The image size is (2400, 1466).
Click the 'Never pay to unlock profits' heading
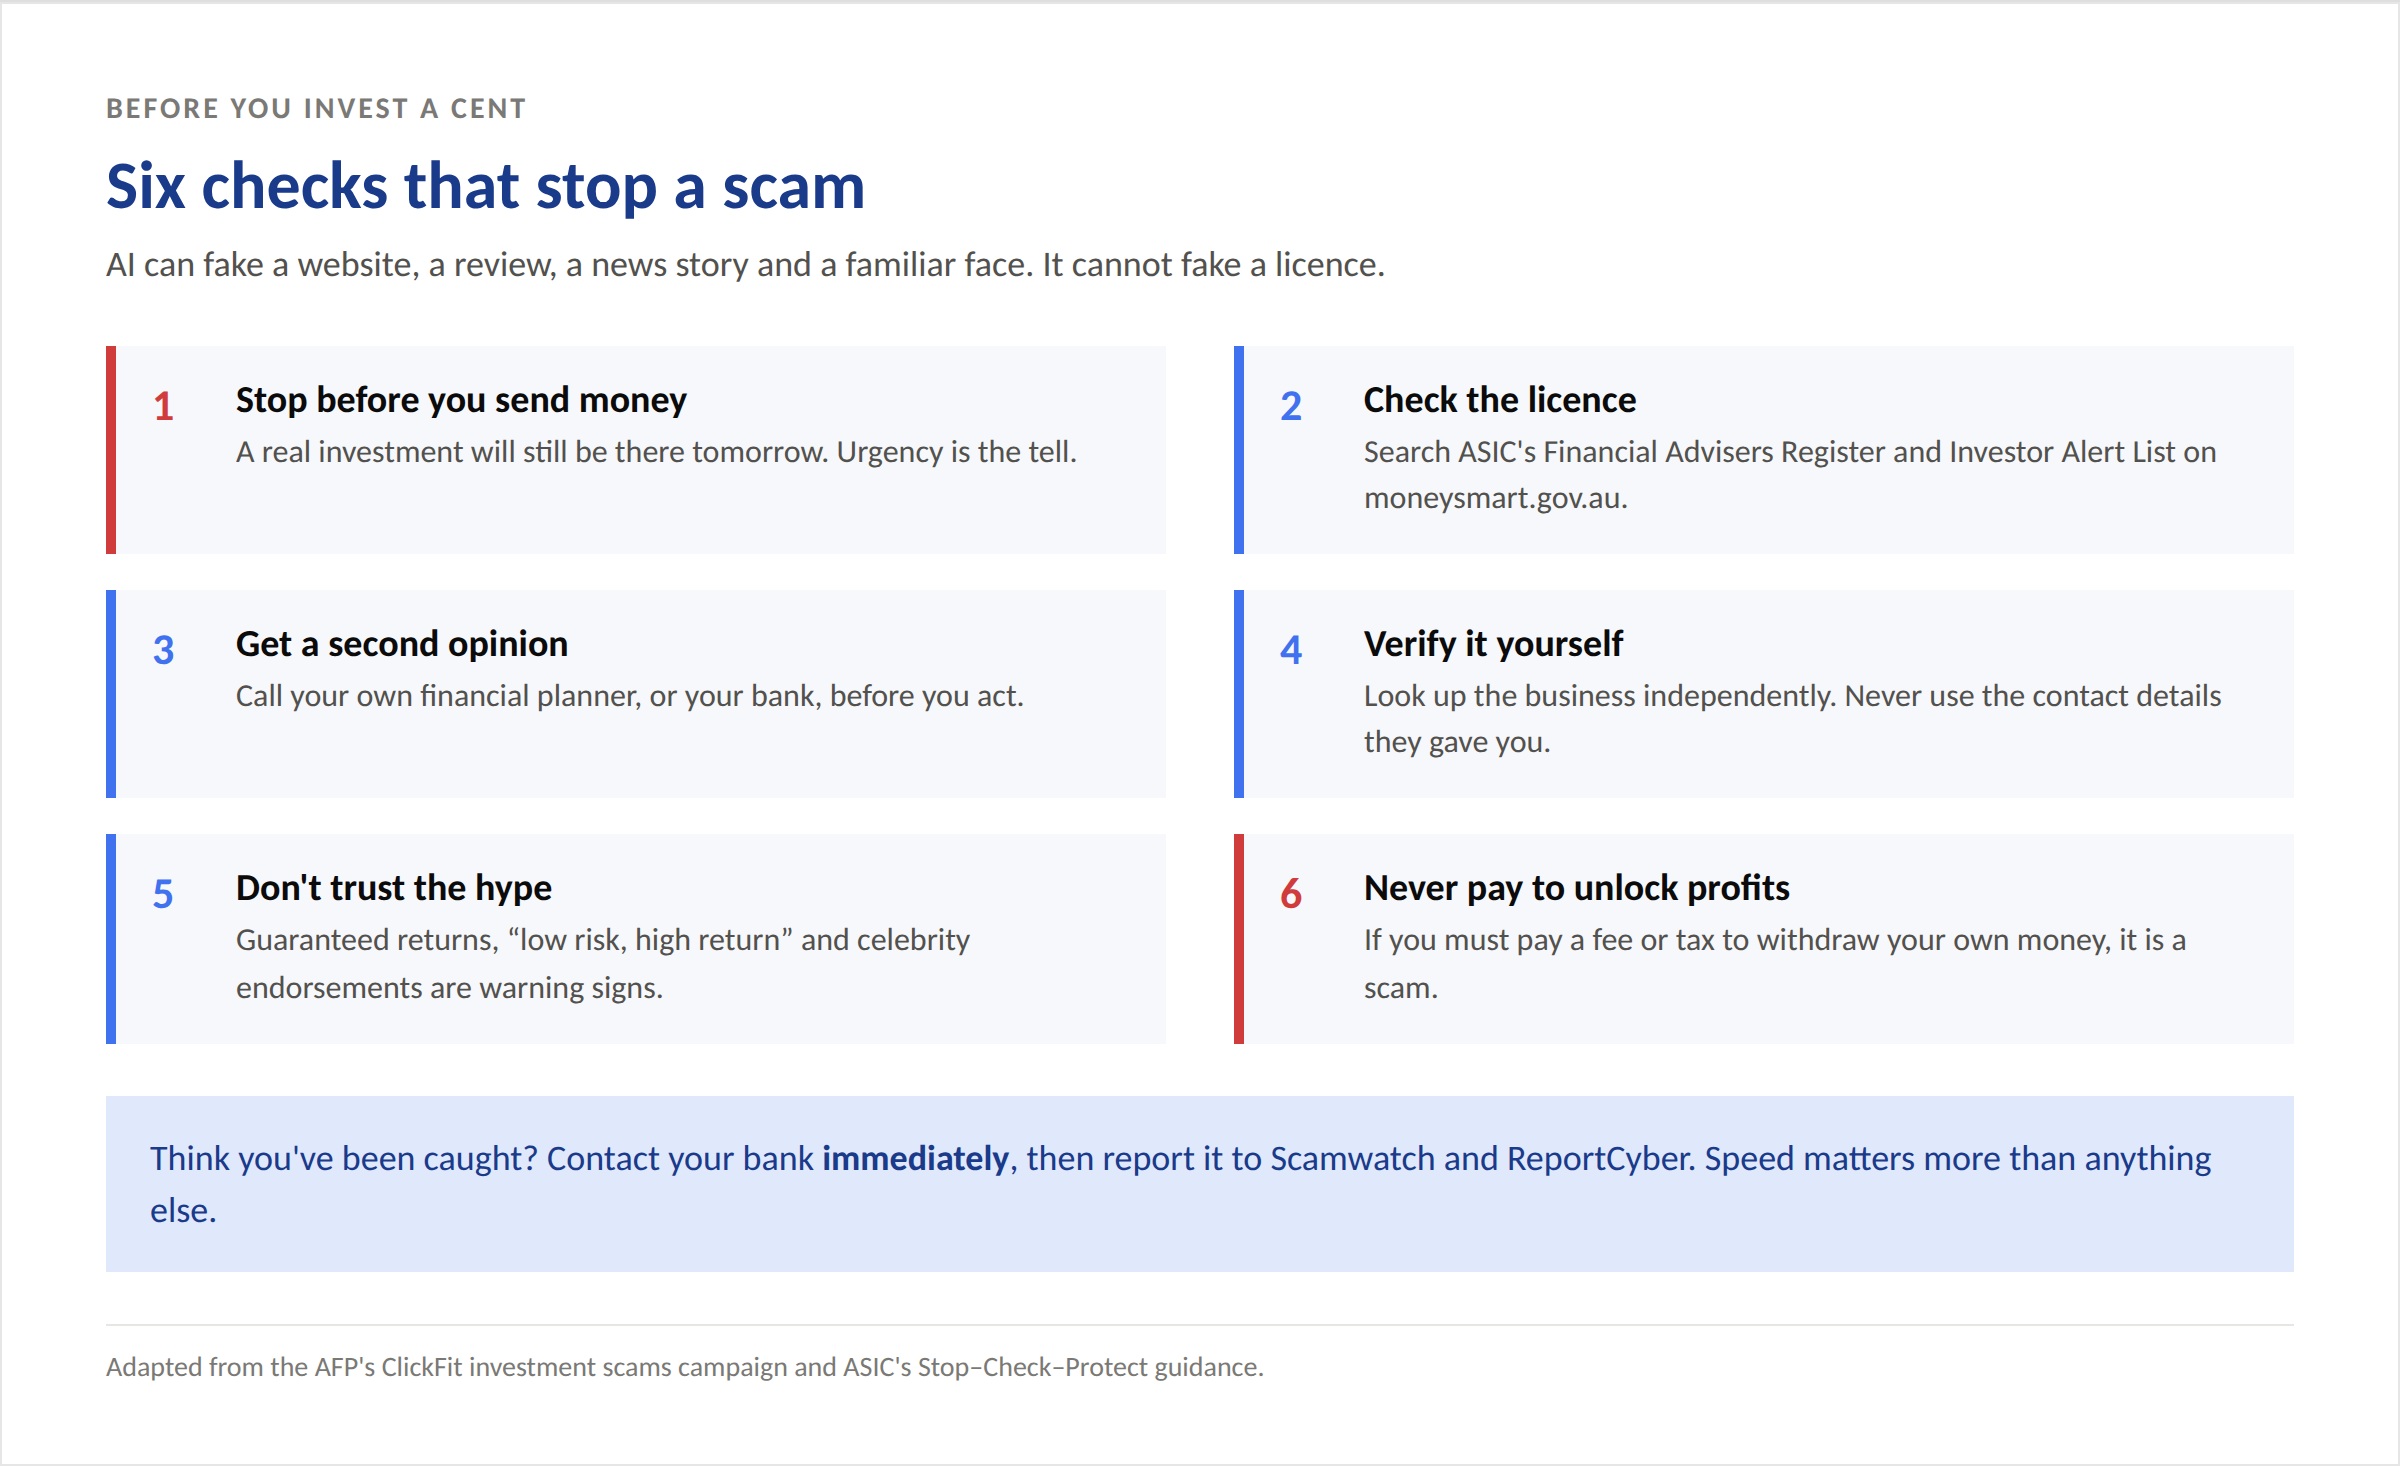[x=1577, y=888]
